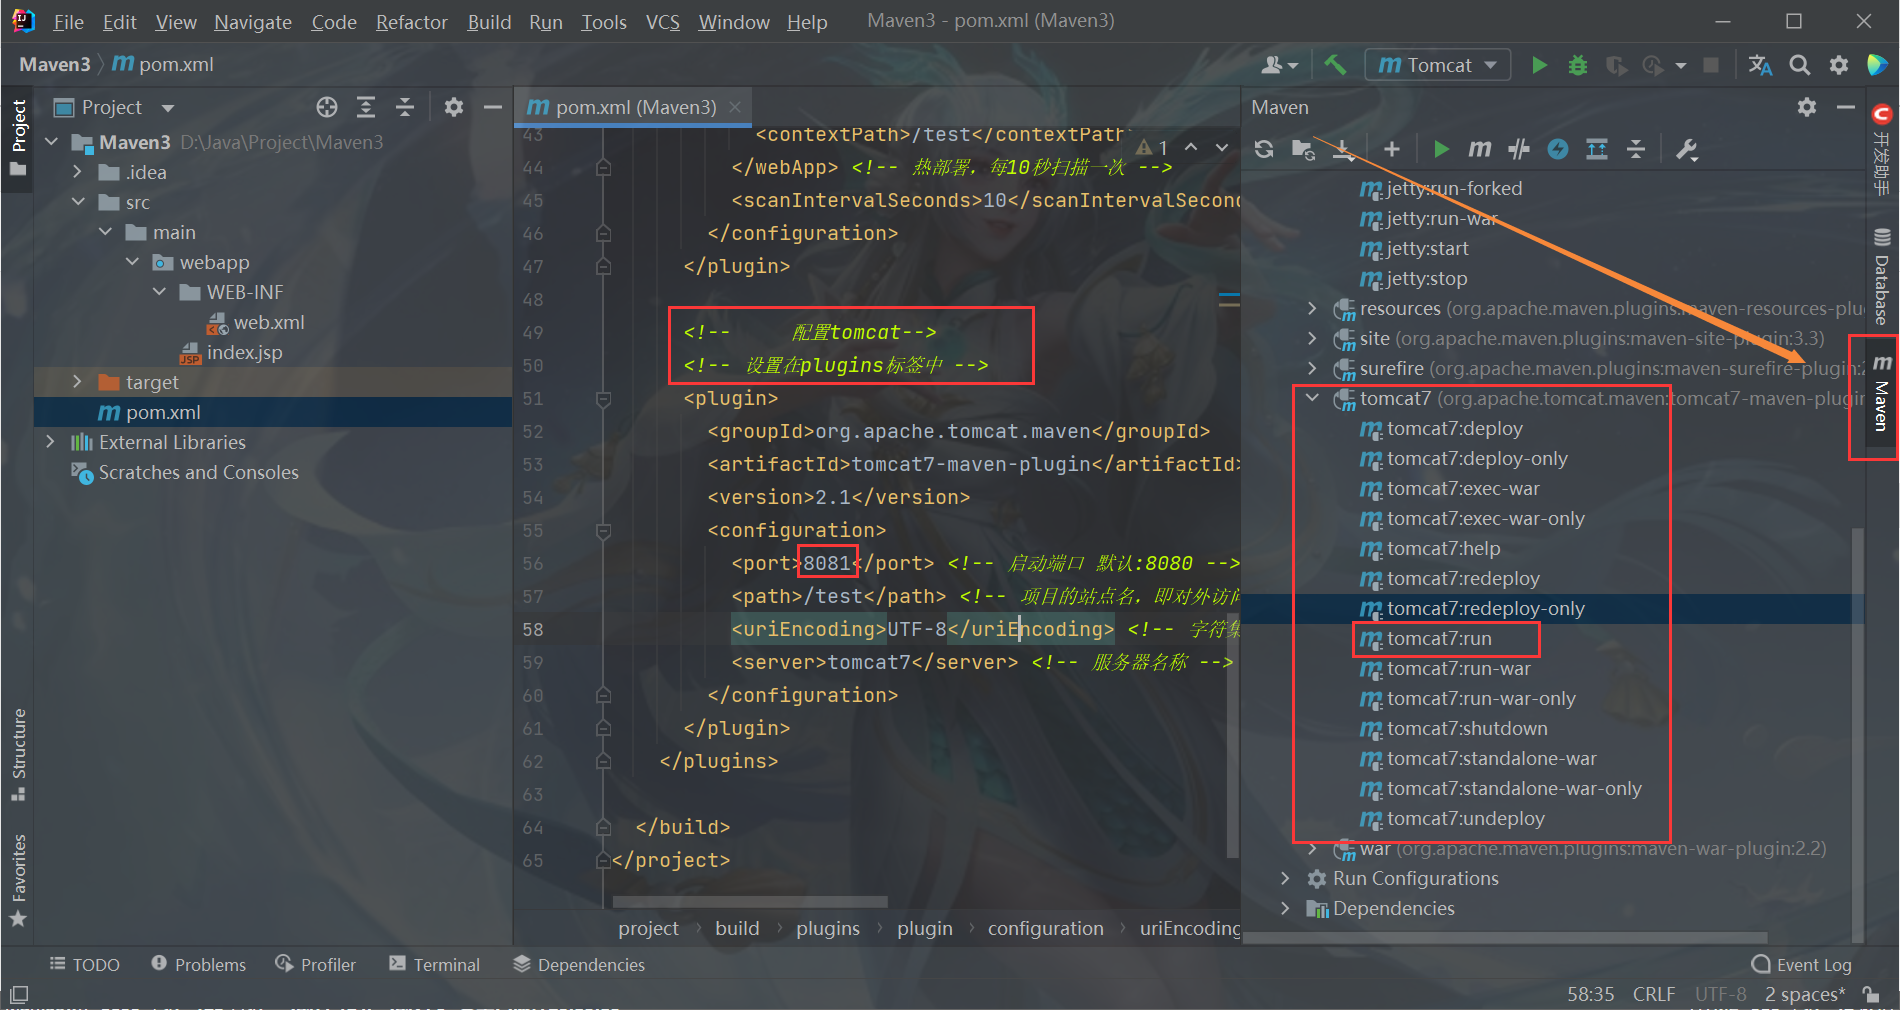Viewport: 1900px width, 1010px height.
Task: Open the Terminal tool window
Action: (x=434, y=964)
